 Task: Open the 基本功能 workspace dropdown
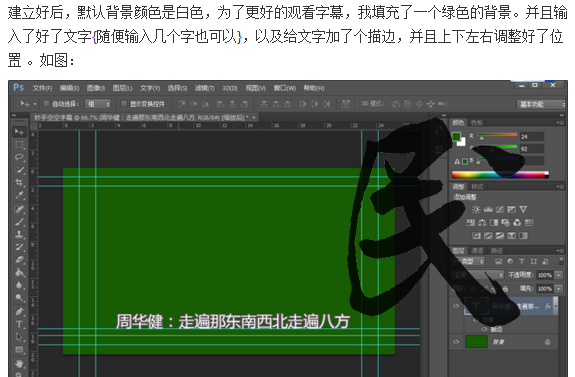tap(541, 105)
